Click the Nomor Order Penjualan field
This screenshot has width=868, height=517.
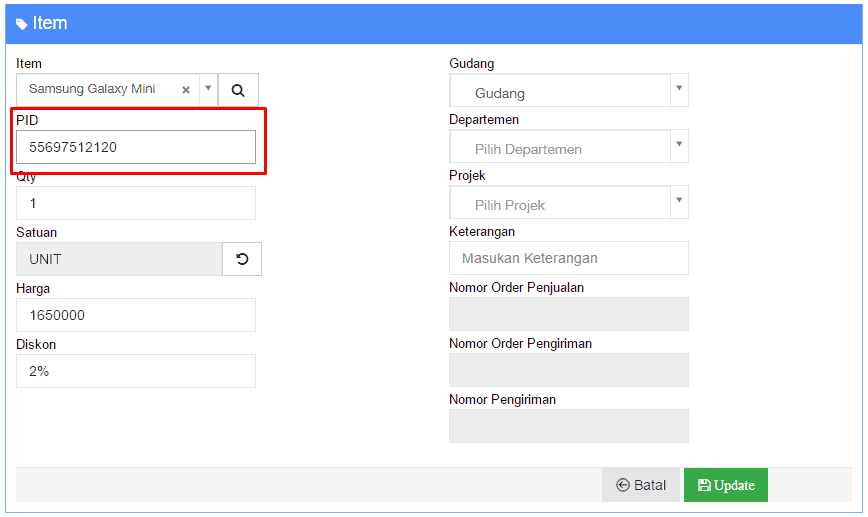pos(569,314)
